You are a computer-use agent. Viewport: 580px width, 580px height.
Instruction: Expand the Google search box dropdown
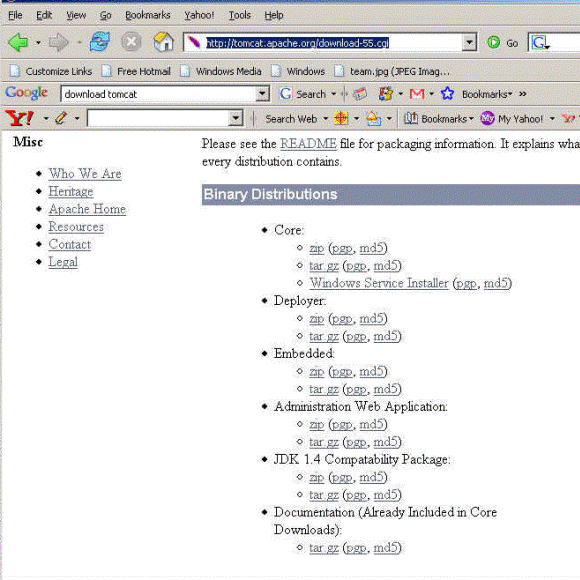coord(262,94)
